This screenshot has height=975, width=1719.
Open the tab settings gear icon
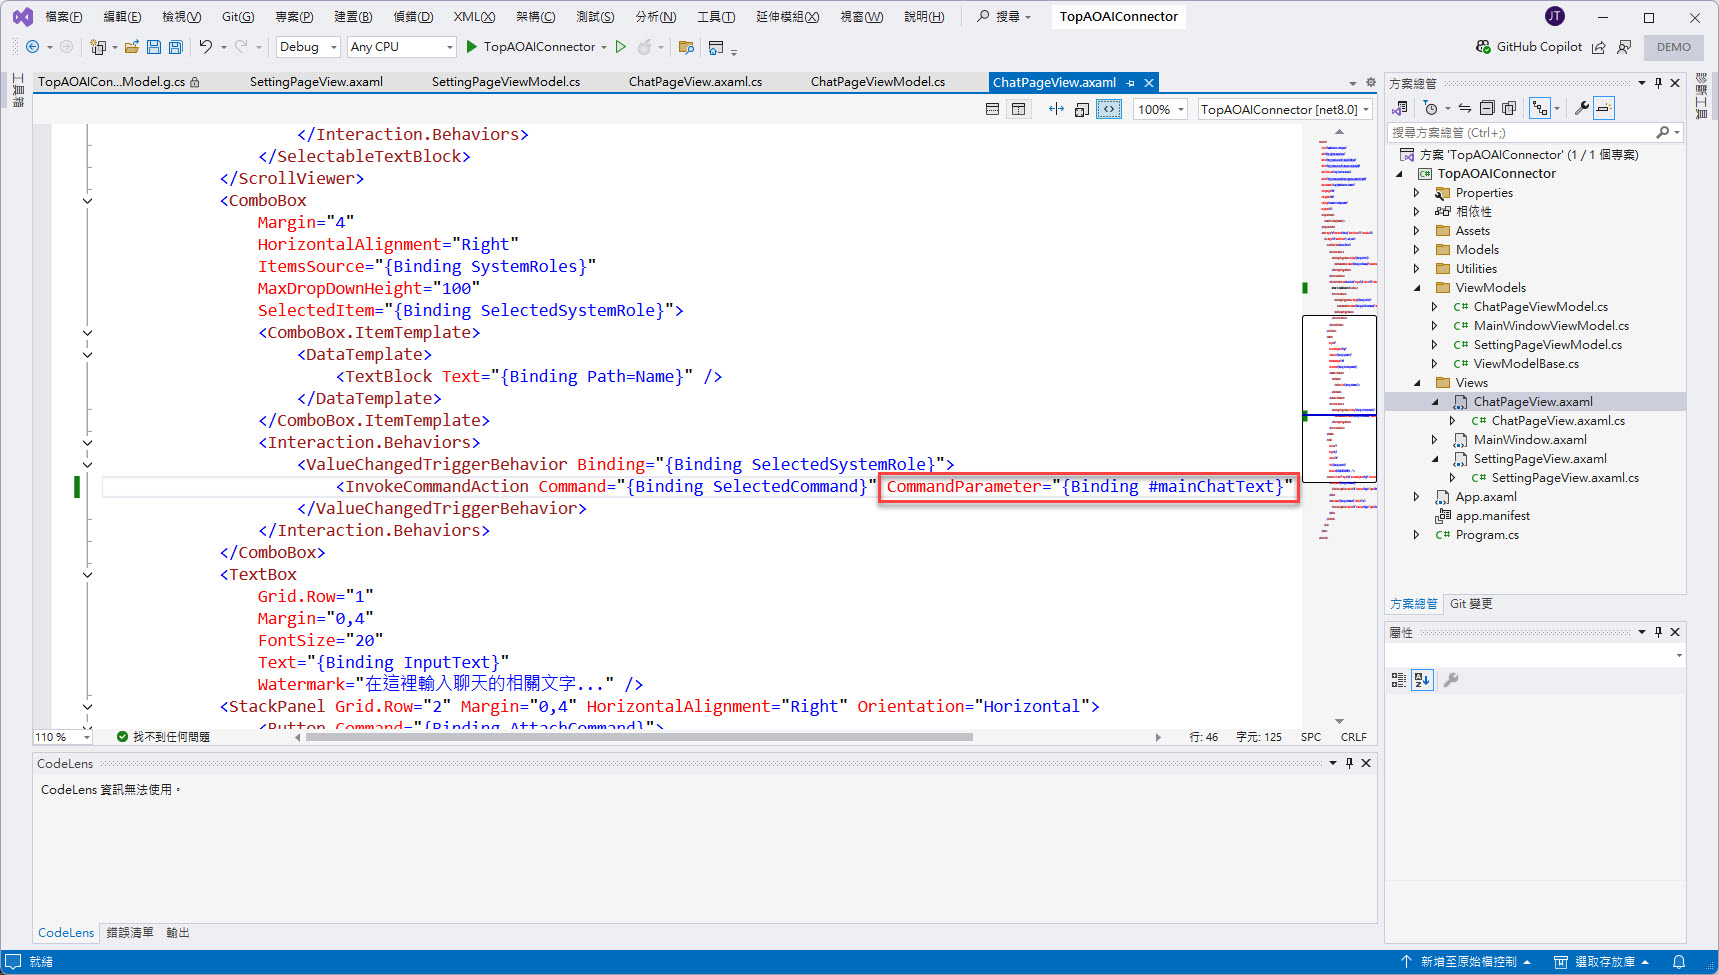tap(1370, 83)
